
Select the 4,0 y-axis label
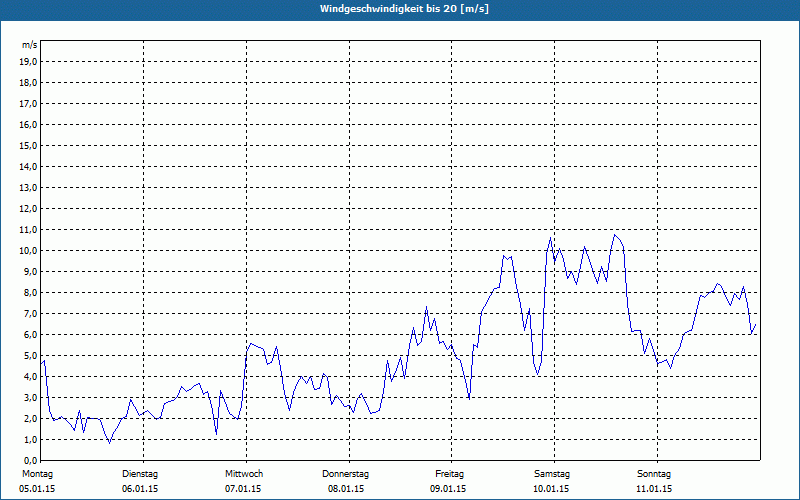(30, 377)
